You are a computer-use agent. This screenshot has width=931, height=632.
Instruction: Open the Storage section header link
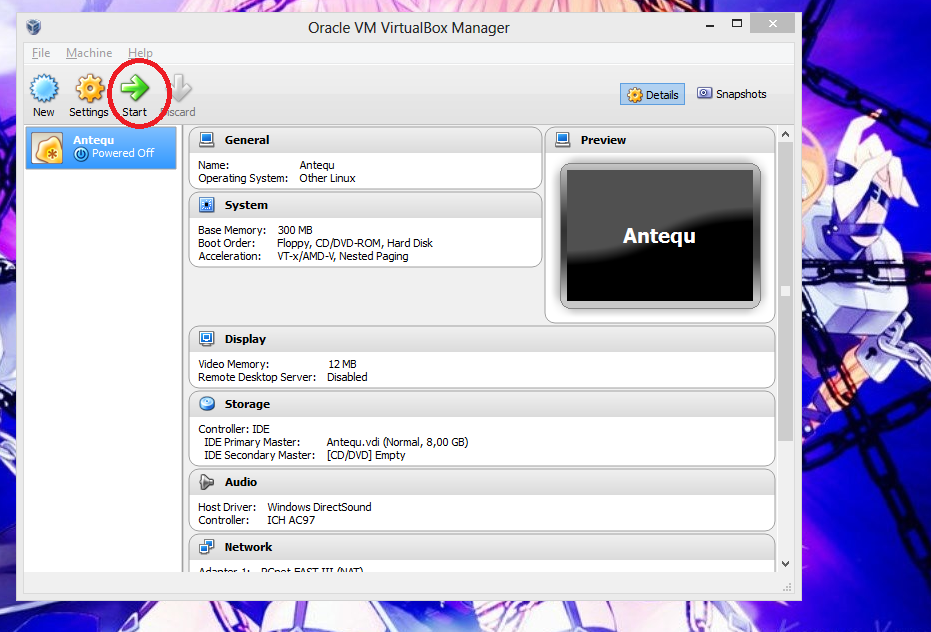click(x=247, y=404)
